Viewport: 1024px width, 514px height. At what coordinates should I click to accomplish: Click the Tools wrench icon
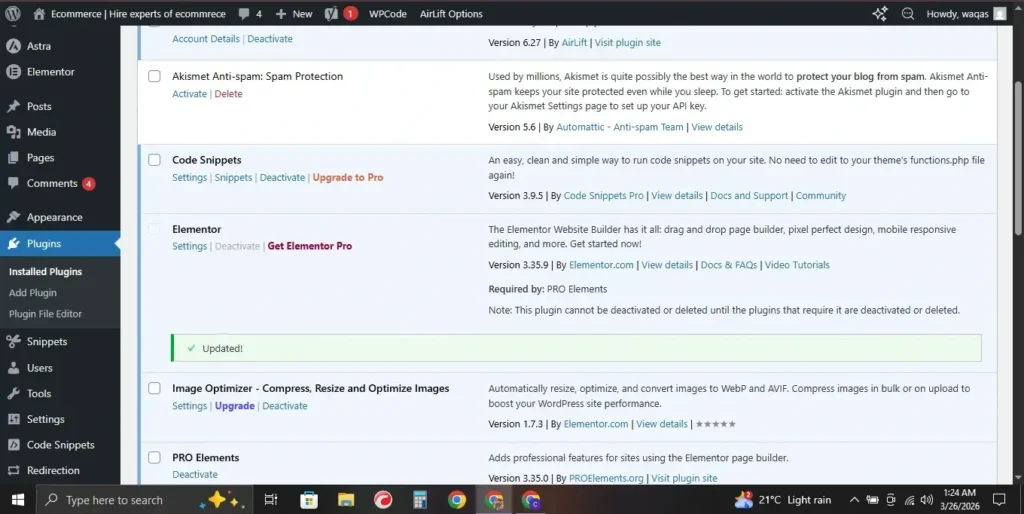click(x=13, y=393)
